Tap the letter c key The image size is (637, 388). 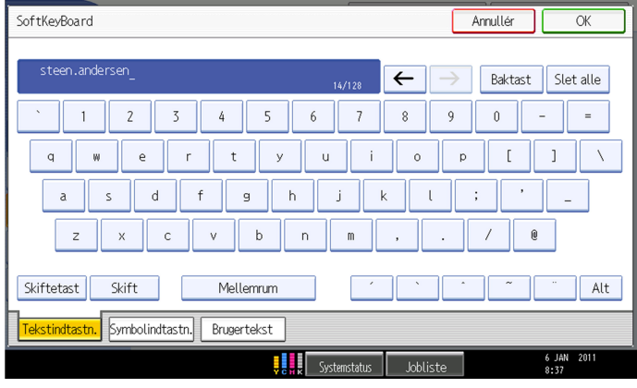[x=168, y=235]
